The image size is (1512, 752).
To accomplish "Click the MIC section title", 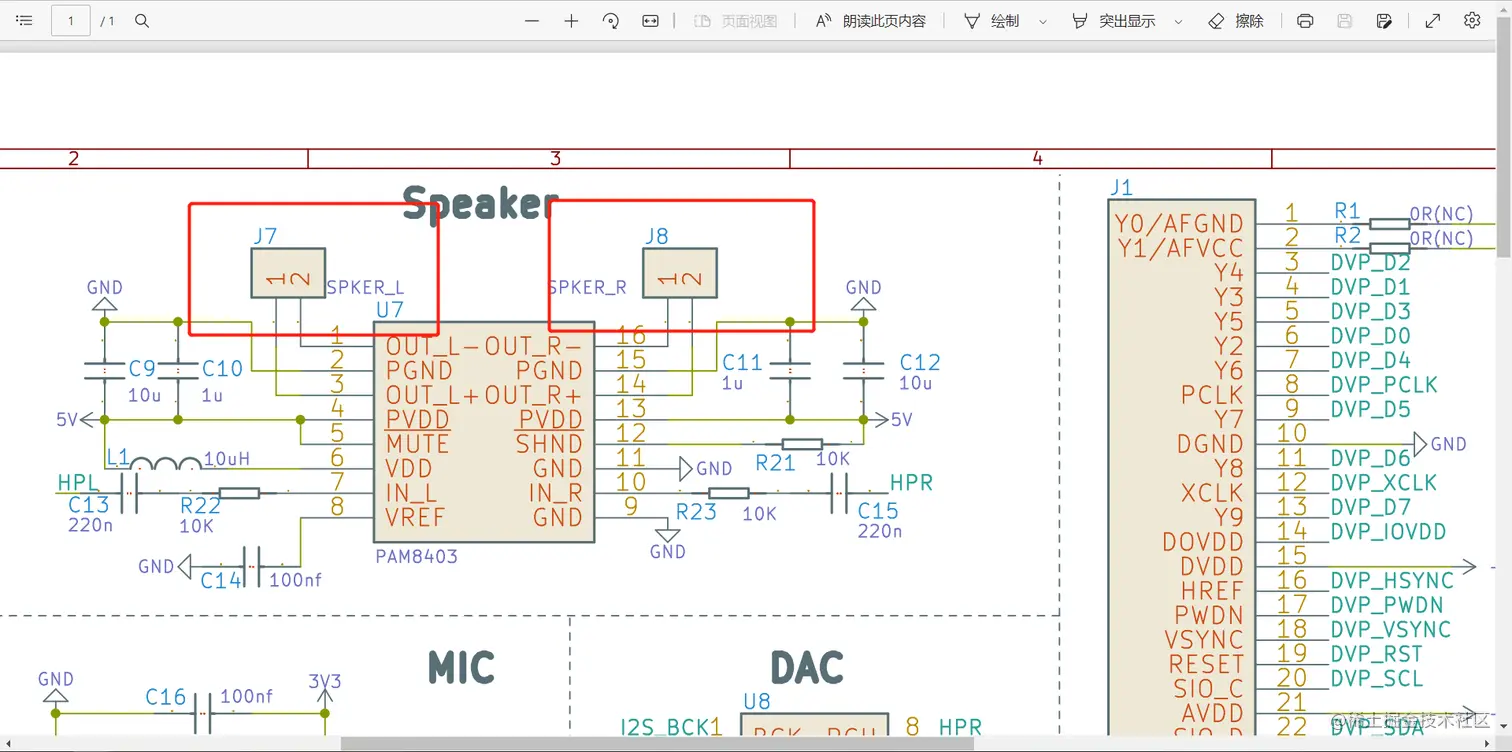I will [461, 667].
